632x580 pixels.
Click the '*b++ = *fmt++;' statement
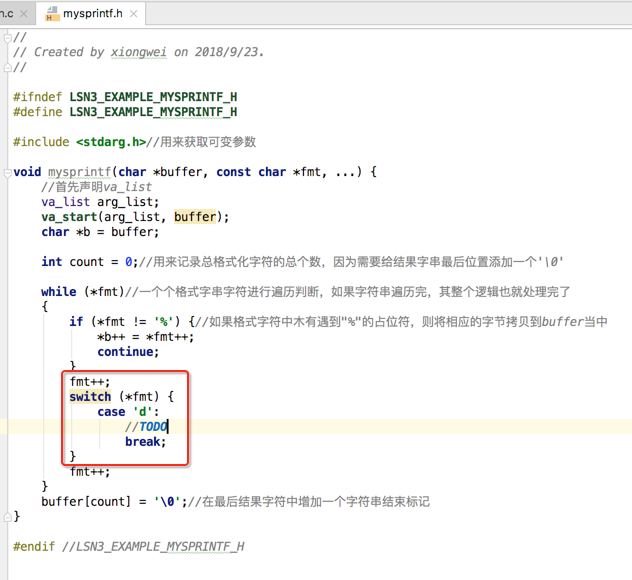click(x=146, y=337)
